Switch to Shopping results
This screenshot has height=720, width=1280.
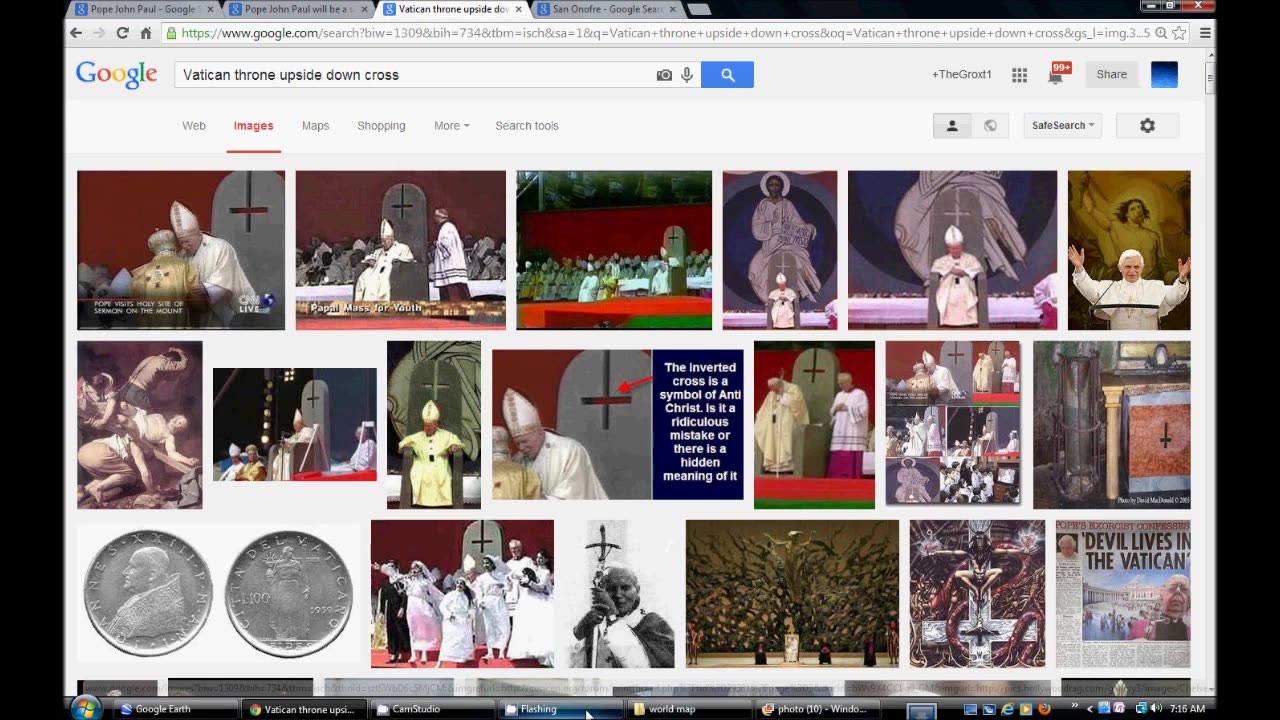coord(381,126)
